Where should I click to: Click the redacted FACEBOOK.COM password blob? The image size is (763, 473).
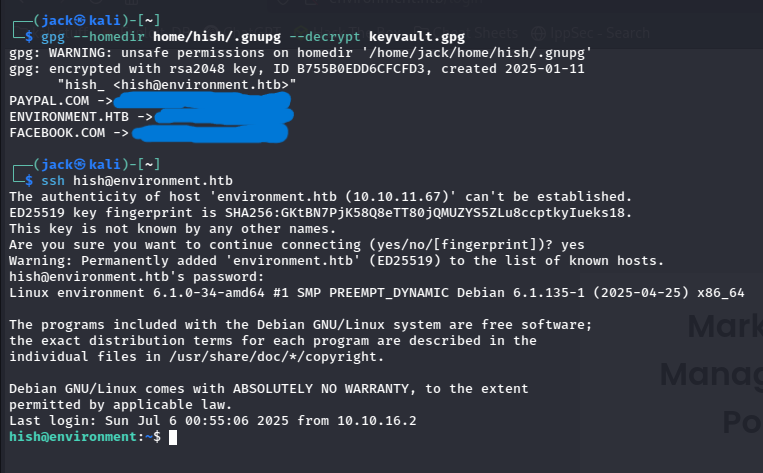coord(210,133)
